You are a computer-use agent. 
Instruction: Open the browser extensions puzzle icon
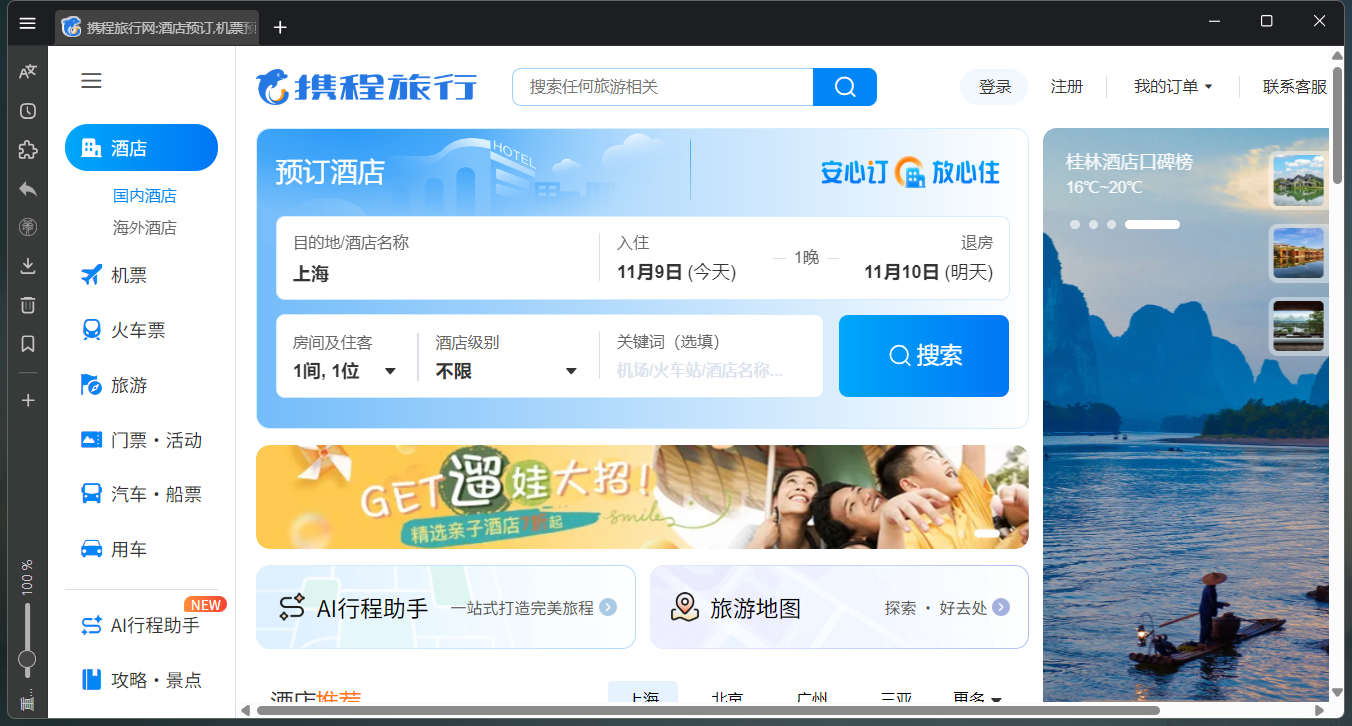[x=28, y=150]
